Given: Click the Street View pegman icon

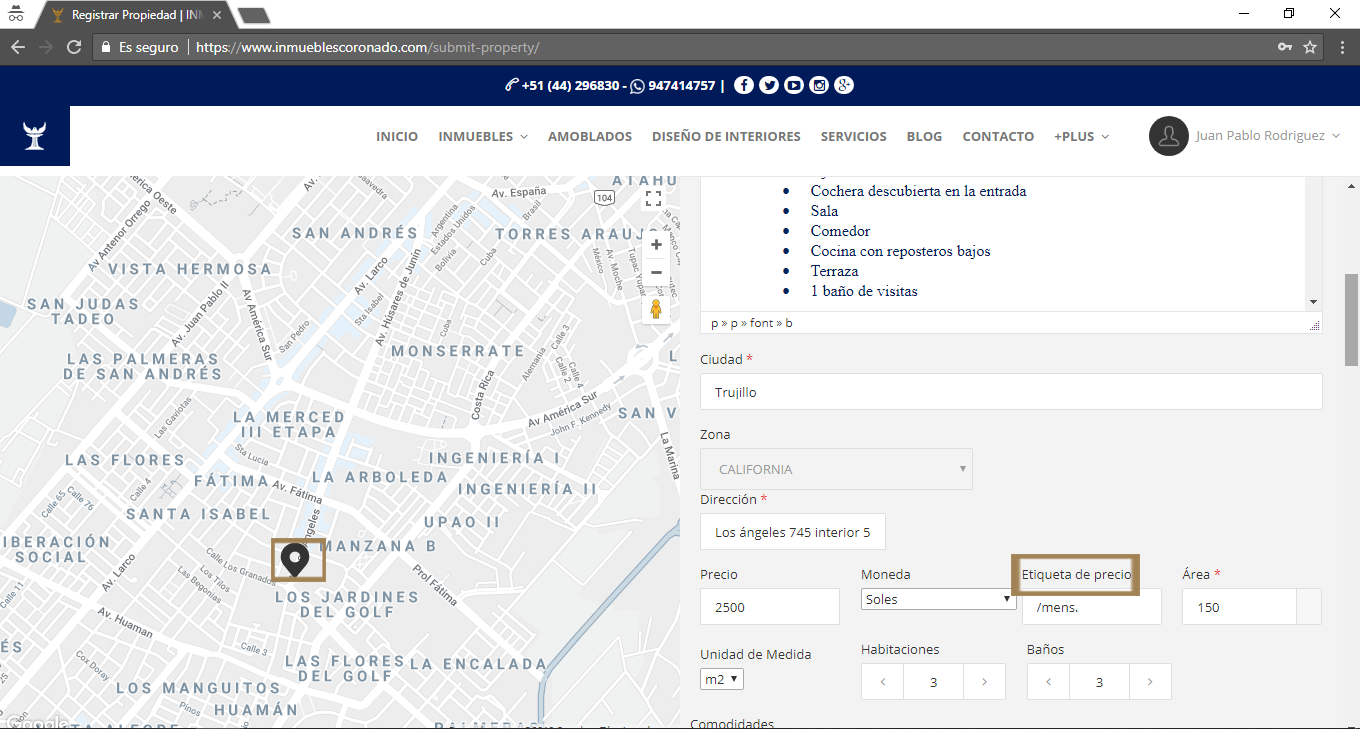Looking at the screenshot, I should click(656, 309).
